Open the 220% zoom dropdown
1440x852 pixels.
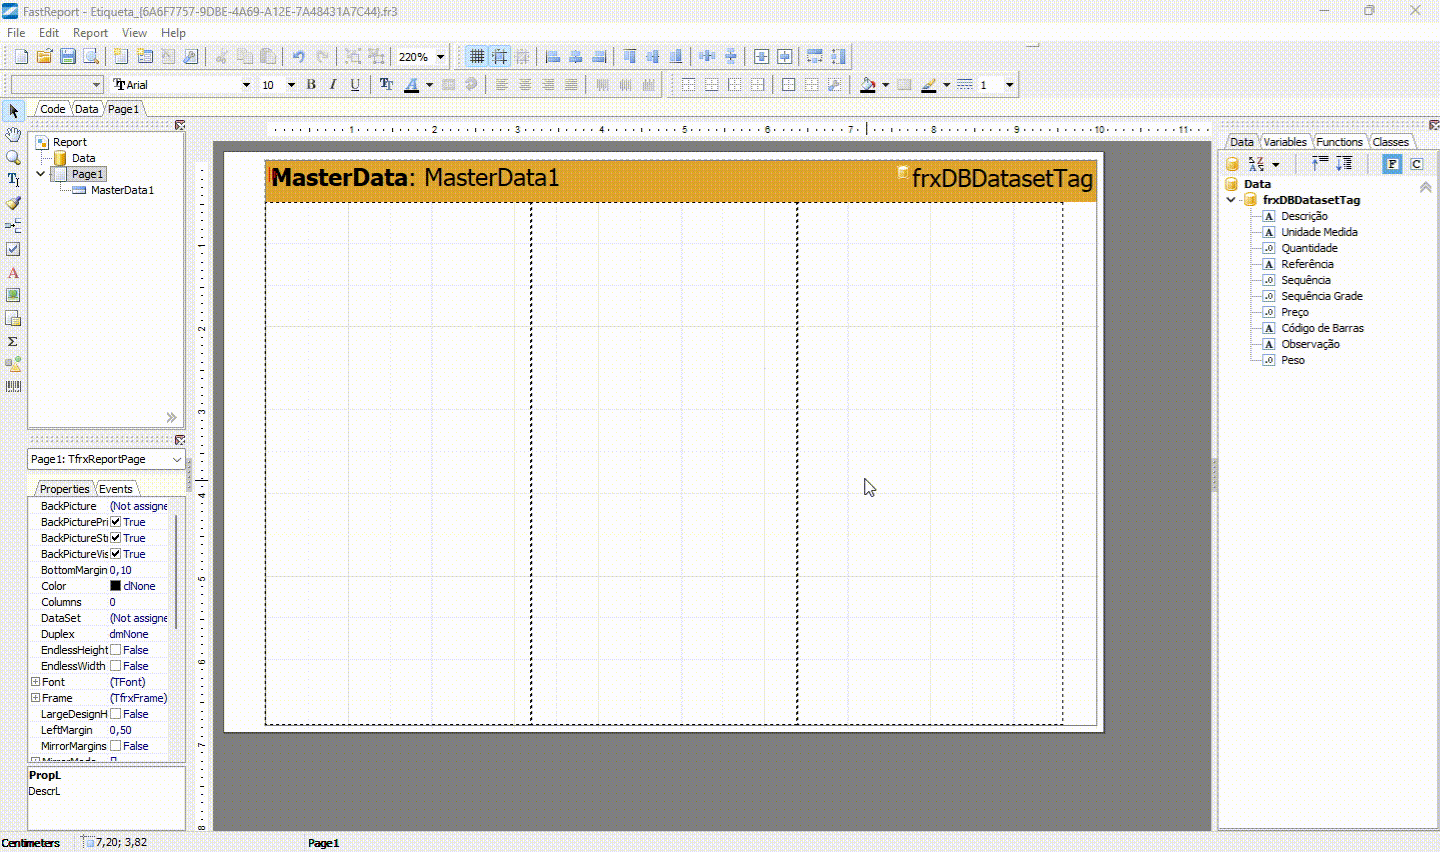click(x=440, y=57)
